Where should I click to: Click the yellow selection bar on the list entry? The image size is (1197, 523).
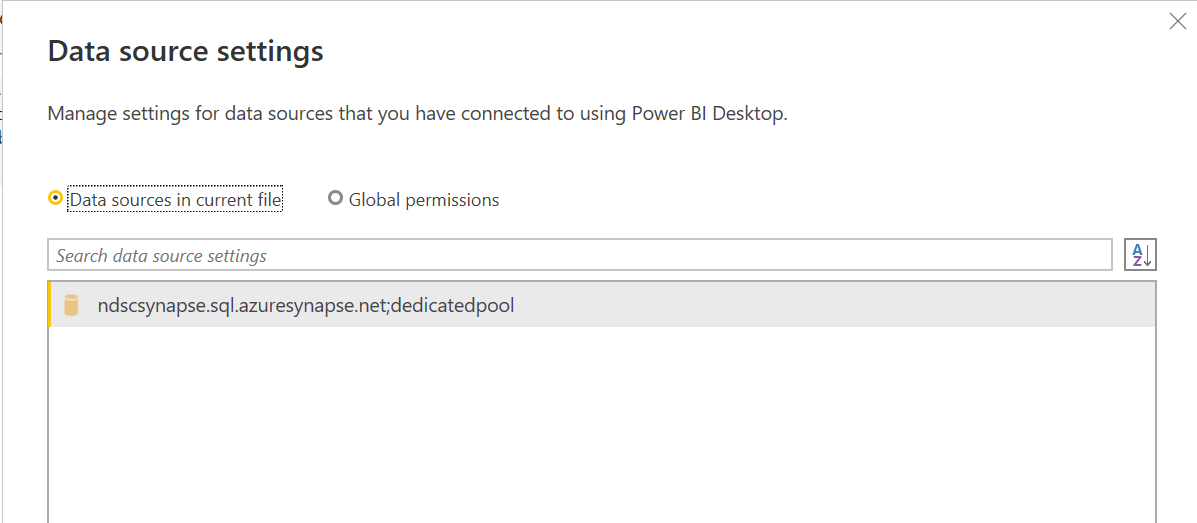50,305
